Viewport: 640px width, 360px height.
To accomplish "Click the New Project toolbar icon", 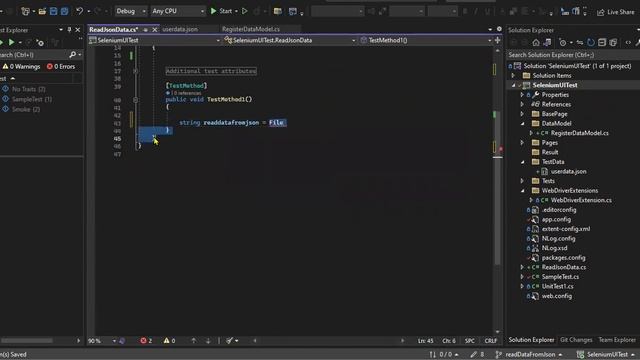I will click(25, 11).
